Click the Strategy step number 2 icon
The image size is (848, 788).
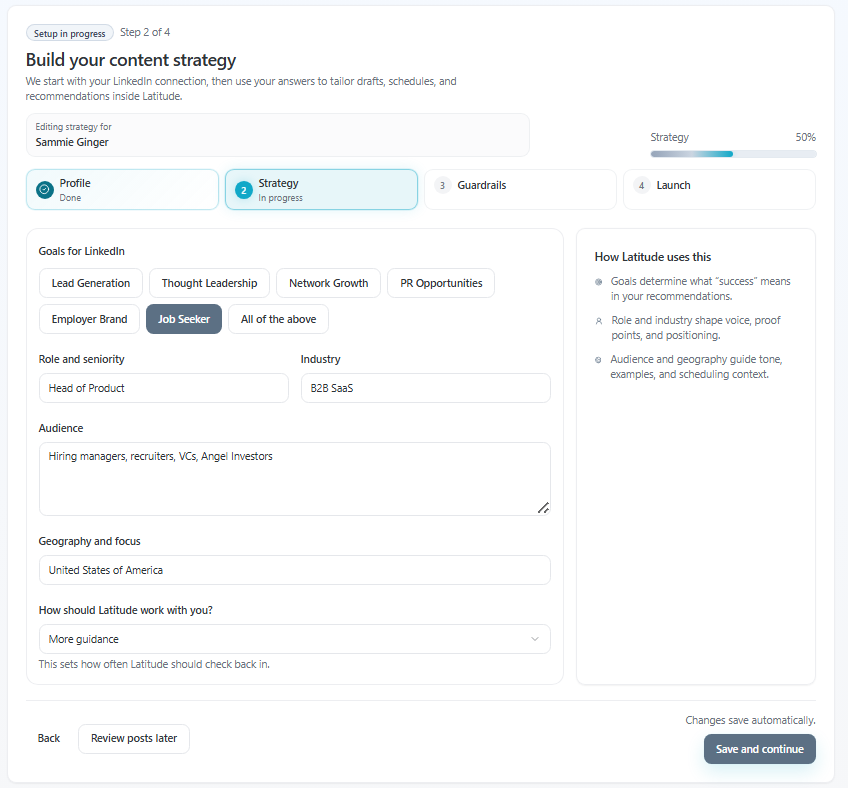pyautogui.click(x=243, y=190)
